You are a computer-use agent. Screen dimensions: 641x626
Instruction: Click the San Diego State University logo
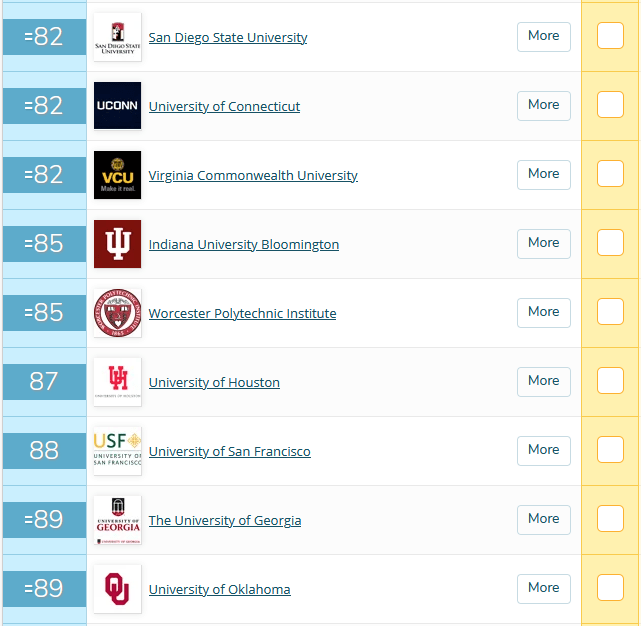click(x=117, y=37)
